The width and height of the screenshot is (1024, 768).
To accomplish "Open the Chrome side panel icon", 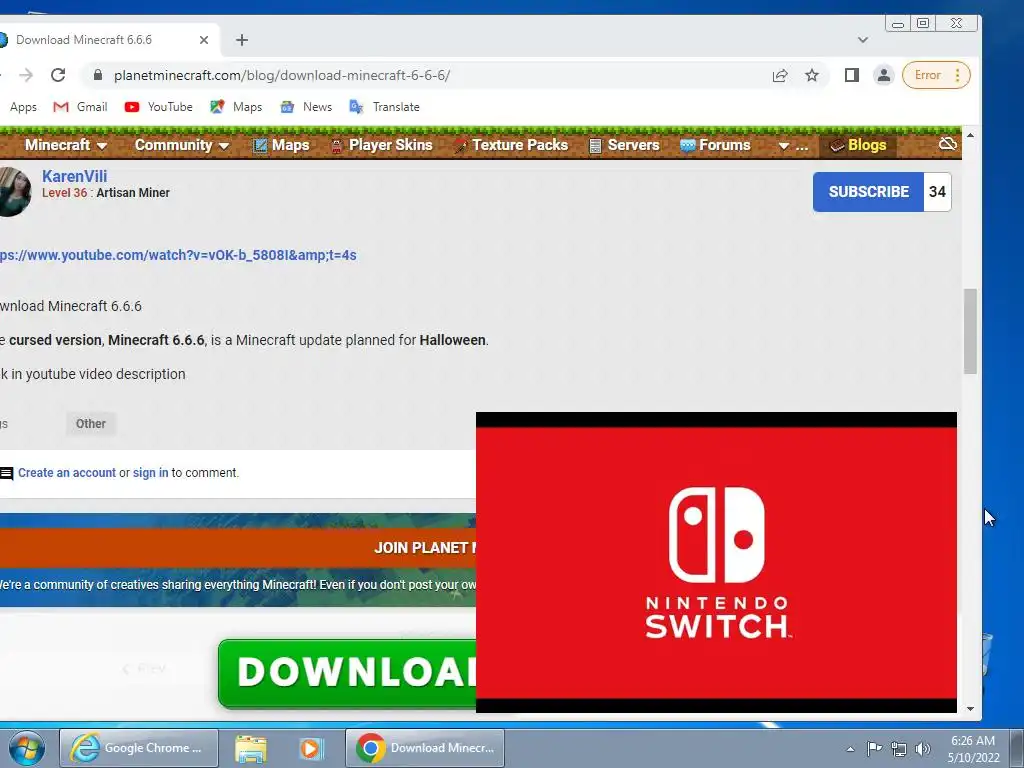I will 852,75.
